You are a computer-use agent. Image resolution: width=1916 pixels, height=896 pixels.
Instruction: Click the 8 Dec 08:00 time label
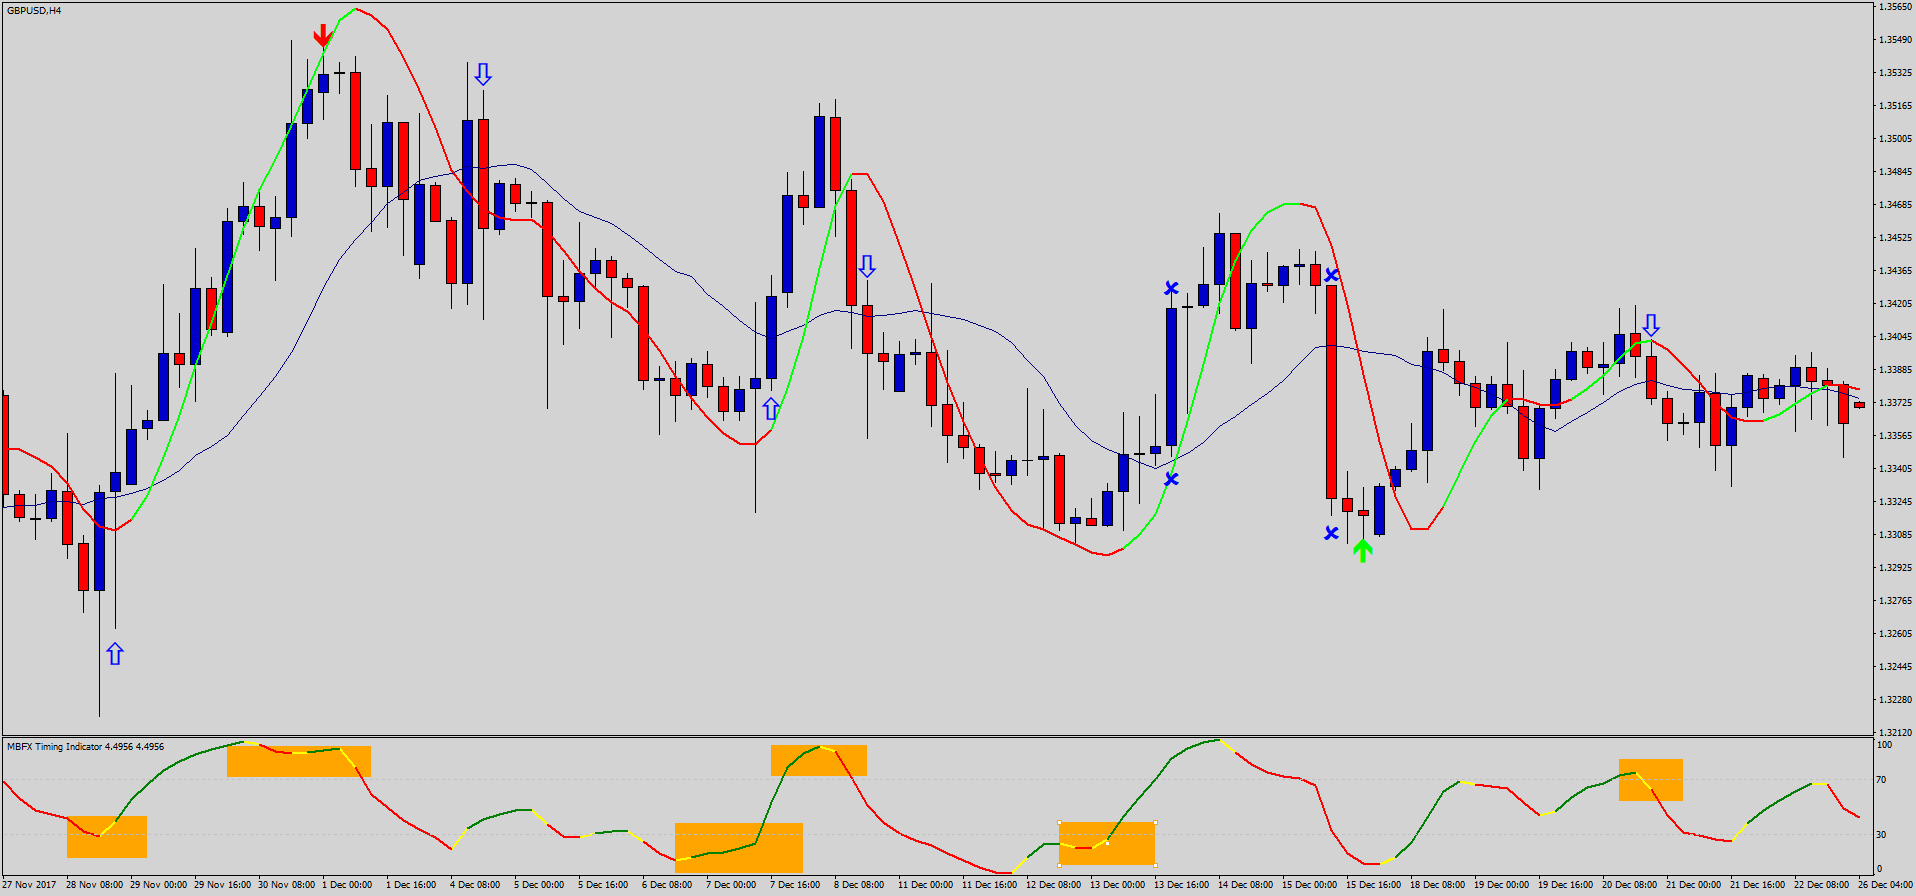[x=859, y=885]
